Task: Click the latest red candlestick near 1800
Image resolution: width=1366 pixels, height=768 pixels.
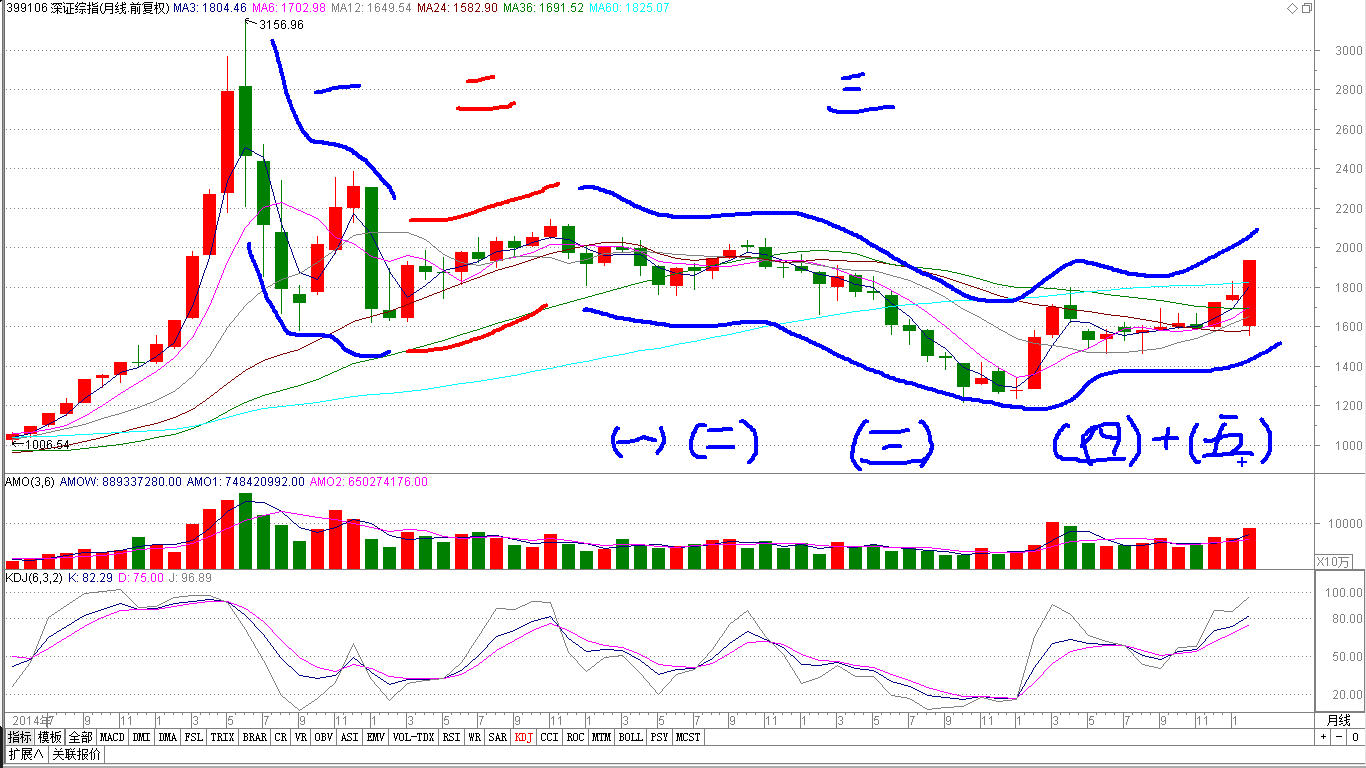Action: 1250,292
